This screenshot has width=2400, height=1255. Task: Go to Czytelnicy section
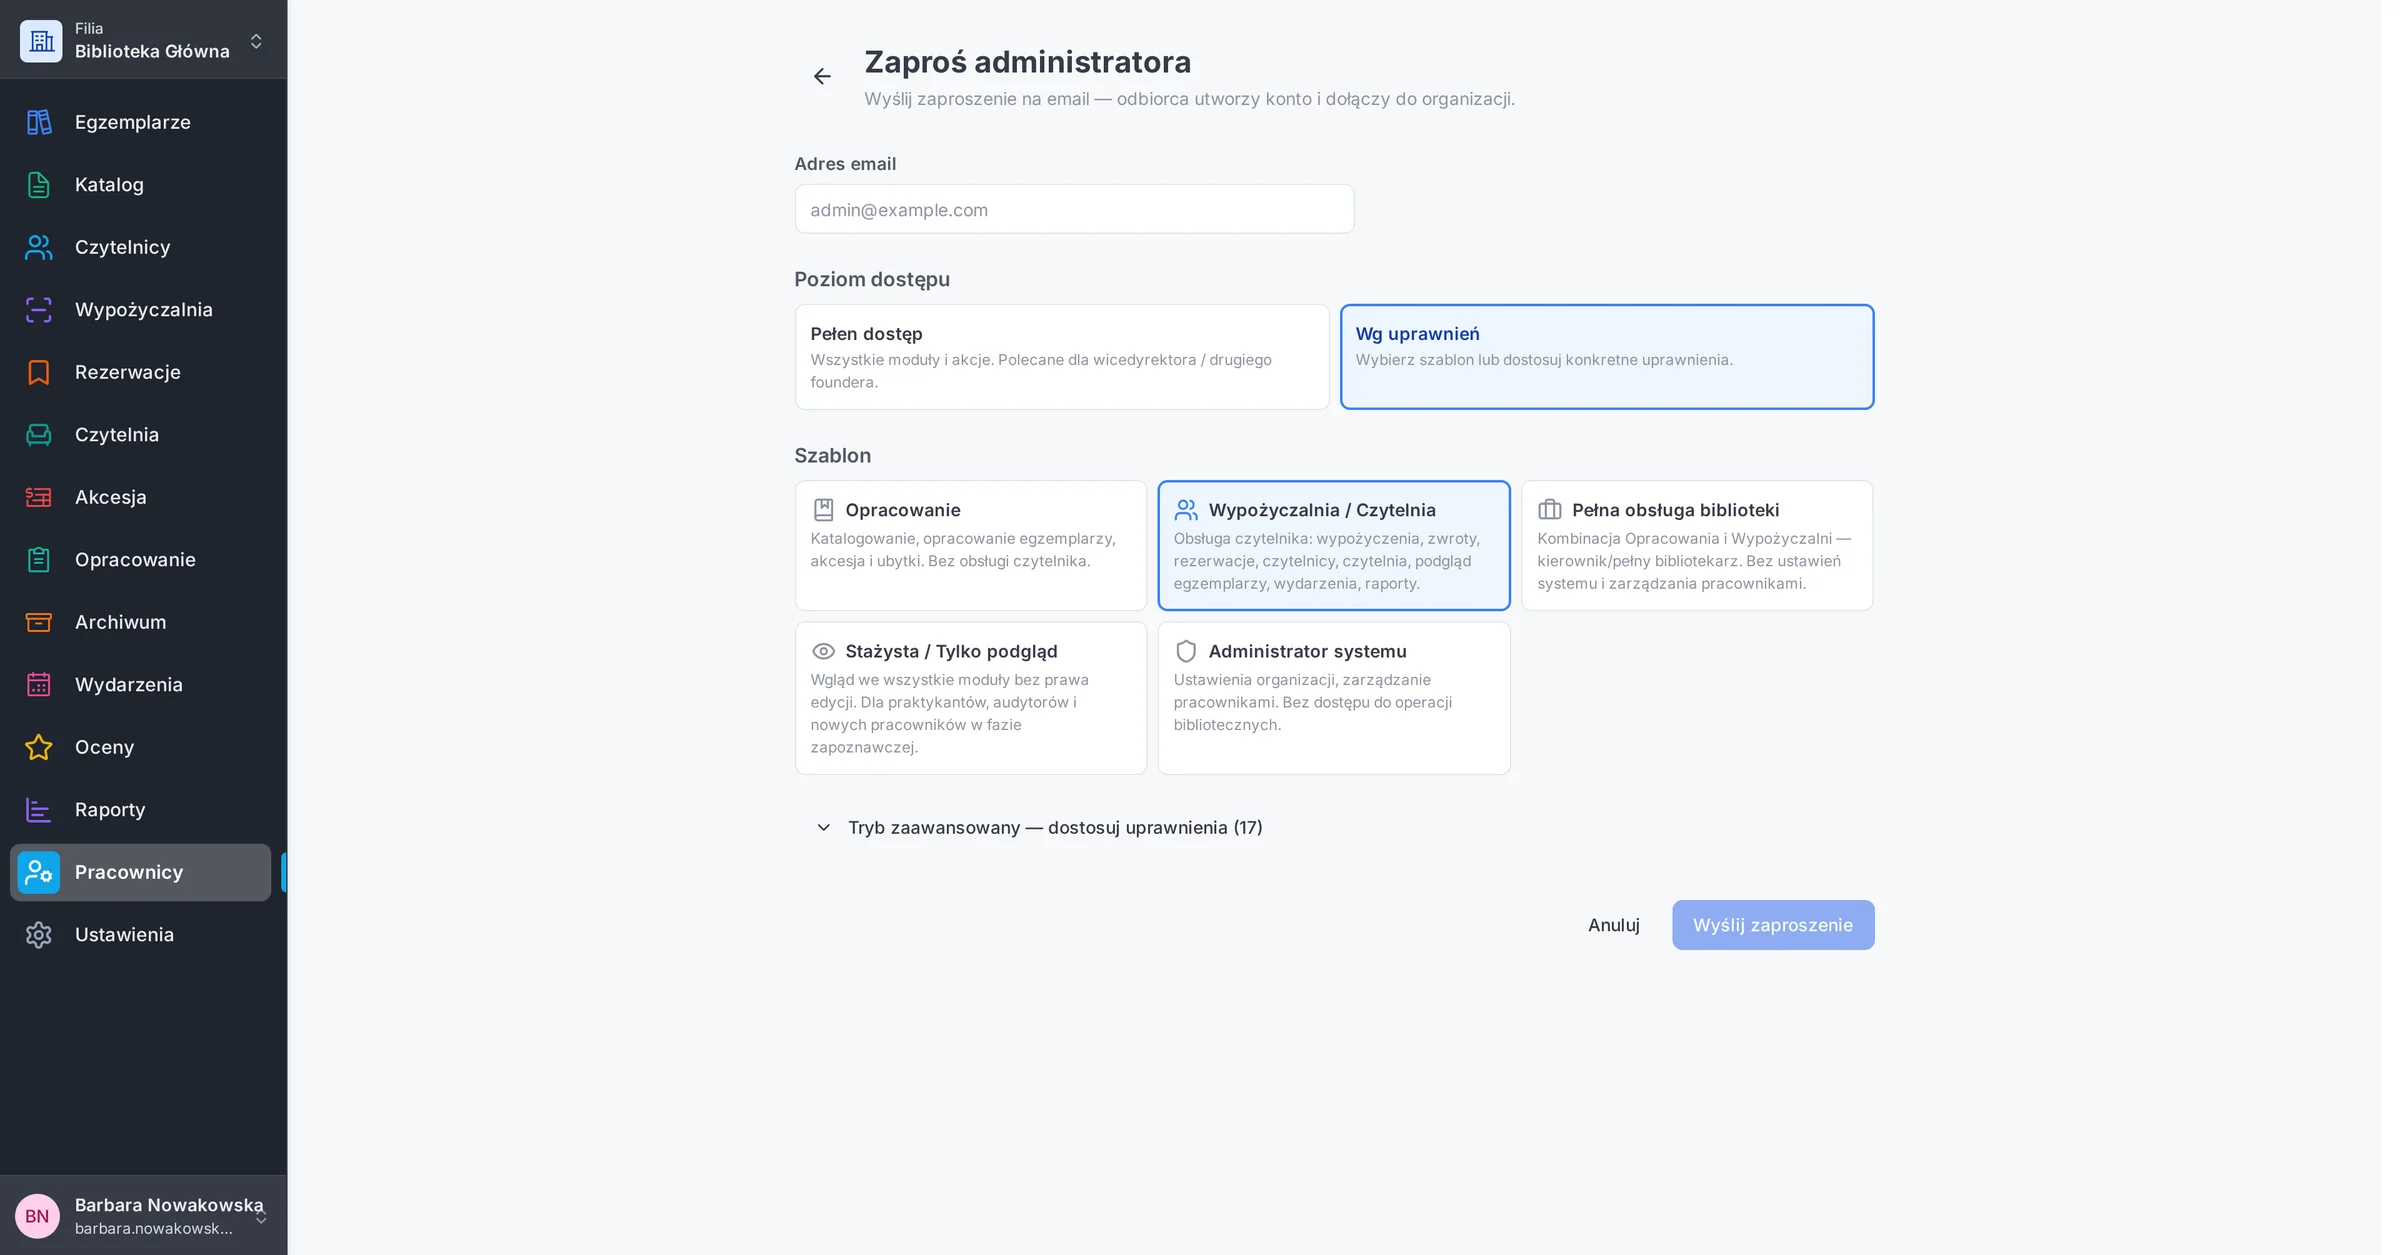coord(140,247)
